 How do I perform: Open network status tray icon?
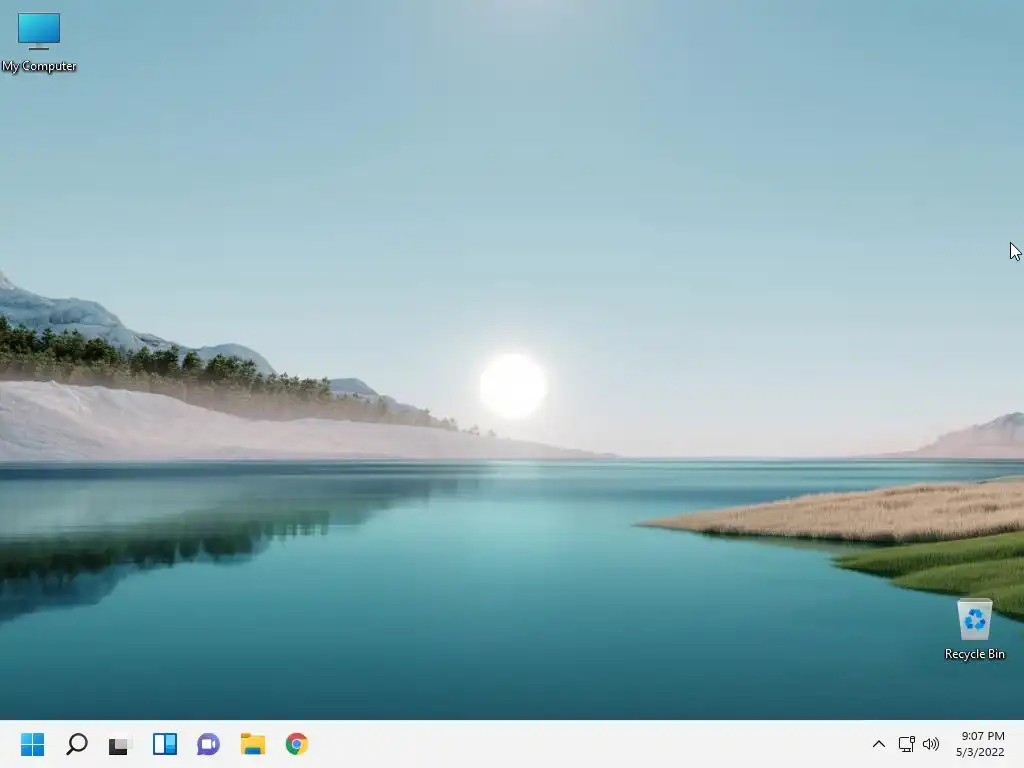point(906,744)
